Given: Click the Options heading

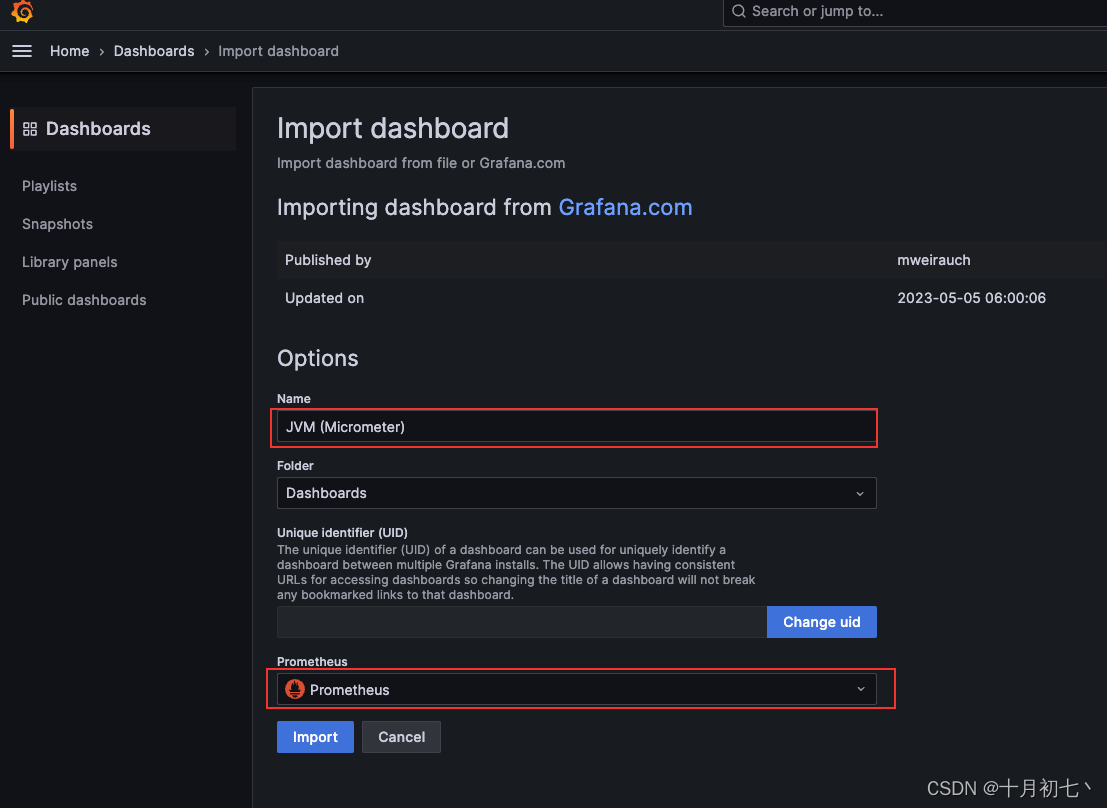Looking at the screenshot, I should 318,358.
